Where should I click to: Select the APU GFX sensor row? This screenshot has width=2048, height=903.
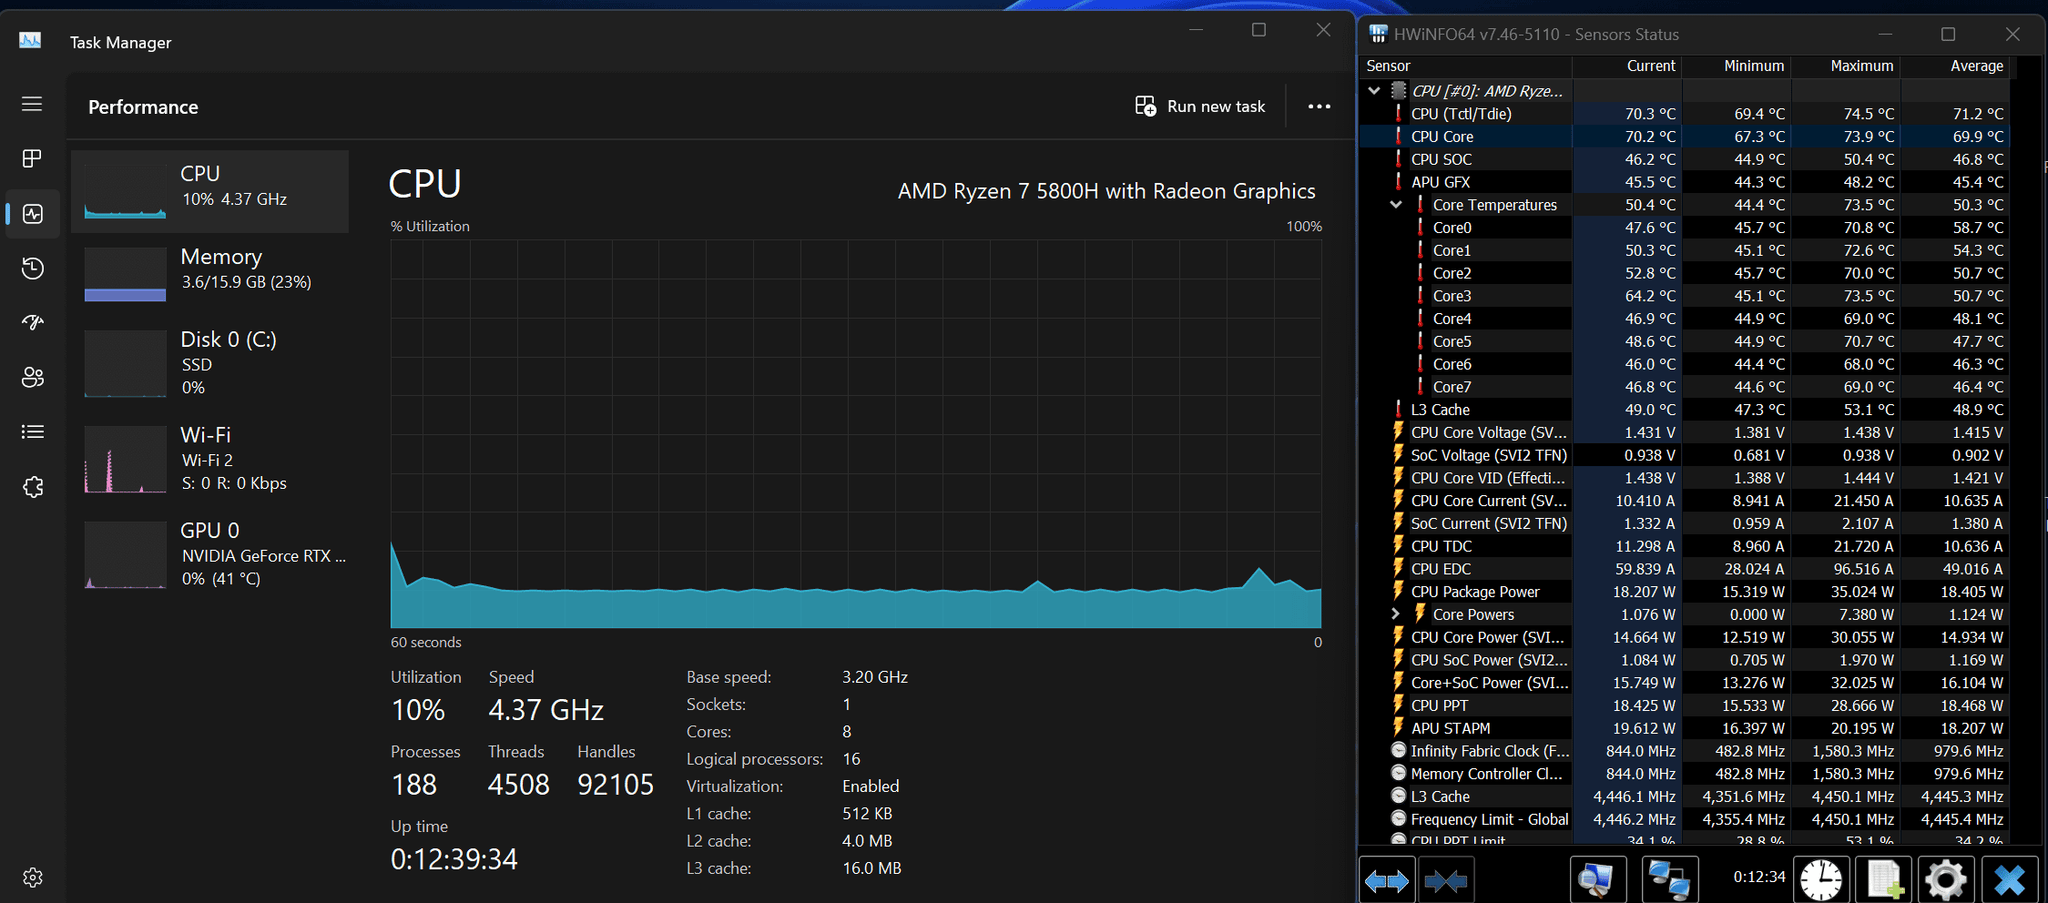pos(1686,182)
